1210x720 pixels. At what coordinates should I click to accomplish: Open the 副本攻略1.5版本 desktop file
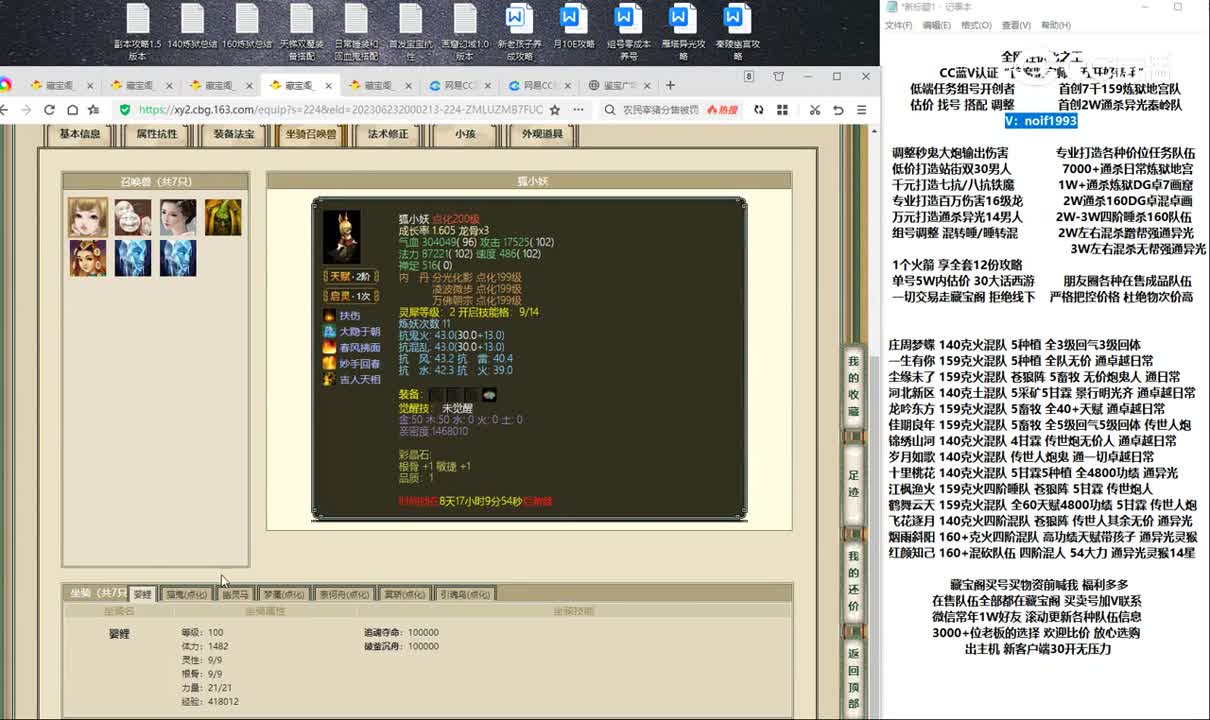[137, 32]
